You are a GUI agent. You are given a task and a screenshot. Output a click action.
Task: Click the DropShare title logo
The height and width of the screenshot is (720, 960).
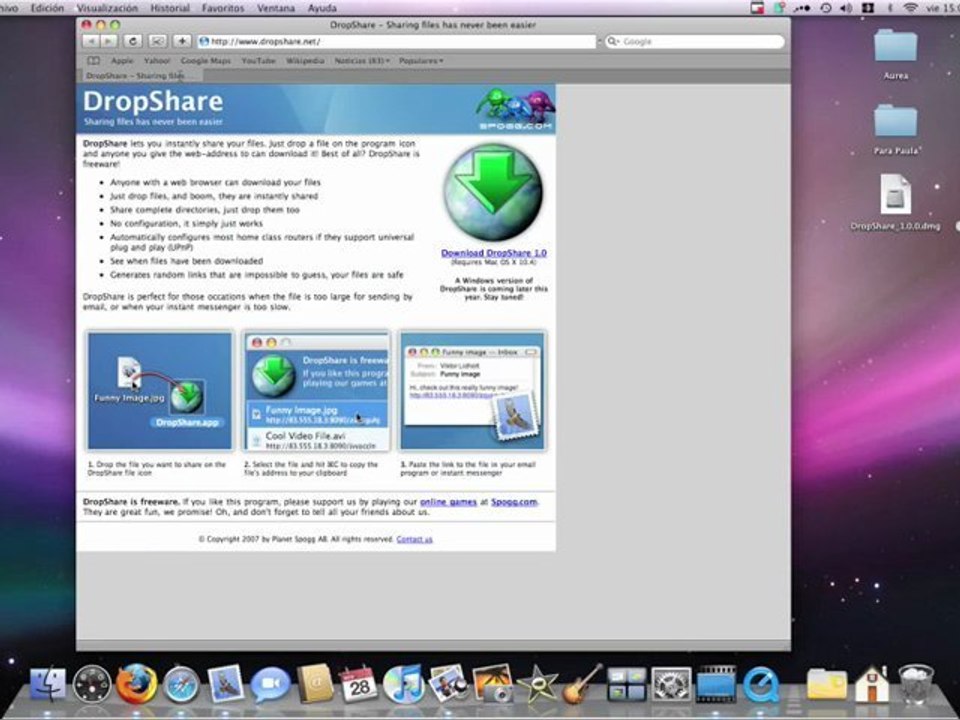pyautogui.click(x=153, y=102)
